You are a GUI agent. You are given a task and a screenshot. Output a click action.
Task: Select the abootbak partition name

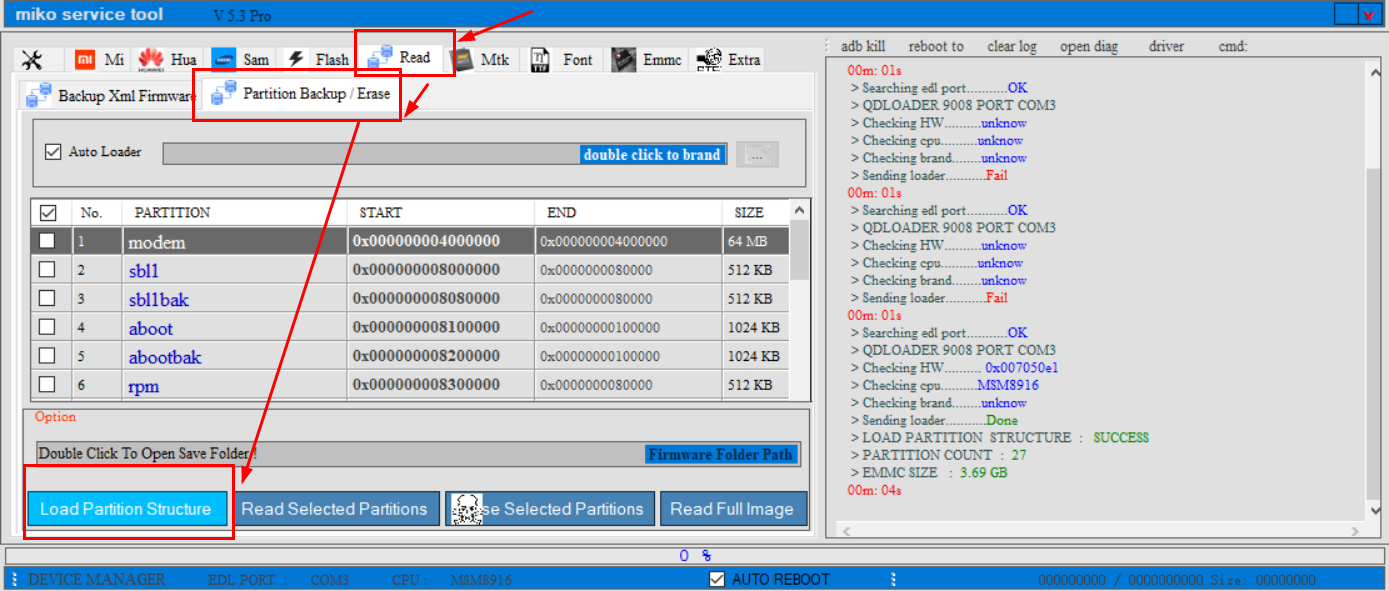(165, 357)
